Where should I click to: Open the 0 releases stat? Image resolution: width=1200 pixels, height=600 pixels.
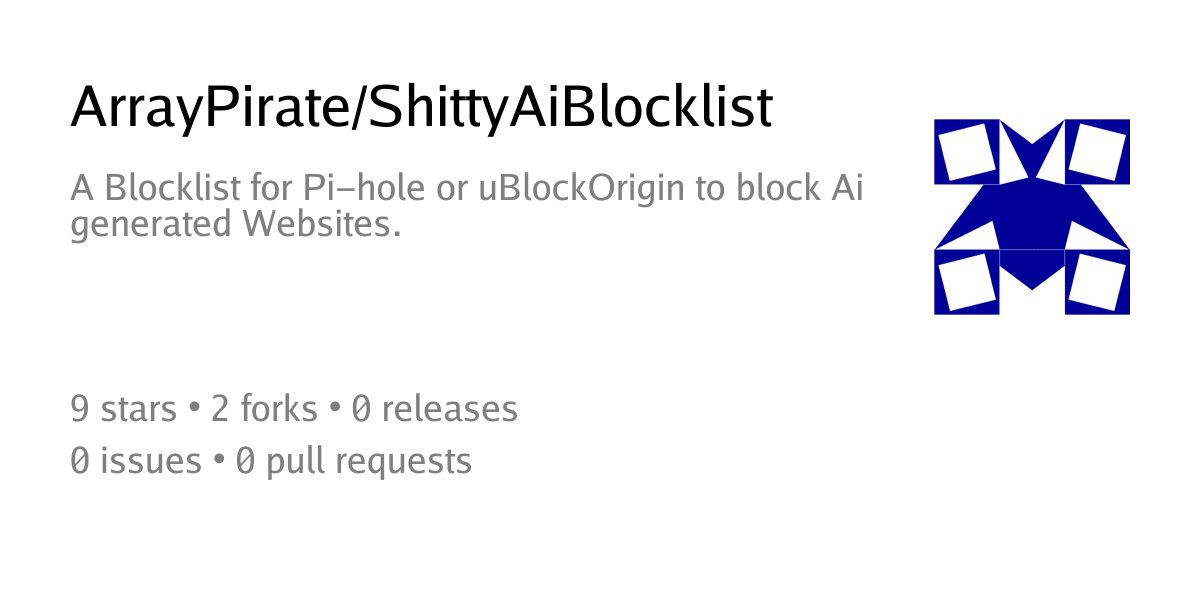(x=434, y=409)
